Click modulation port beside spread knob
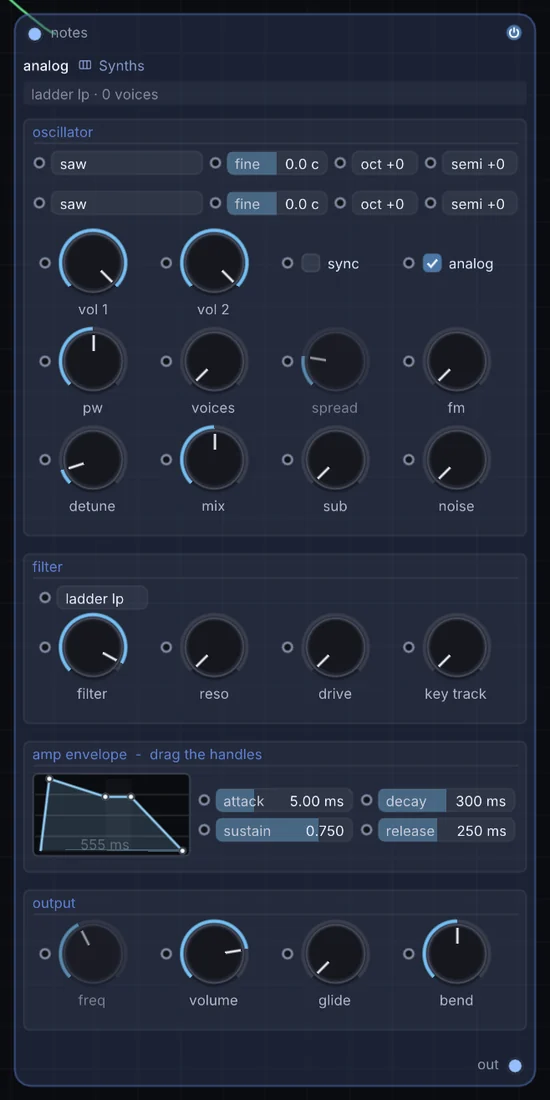 coord(288,361)
